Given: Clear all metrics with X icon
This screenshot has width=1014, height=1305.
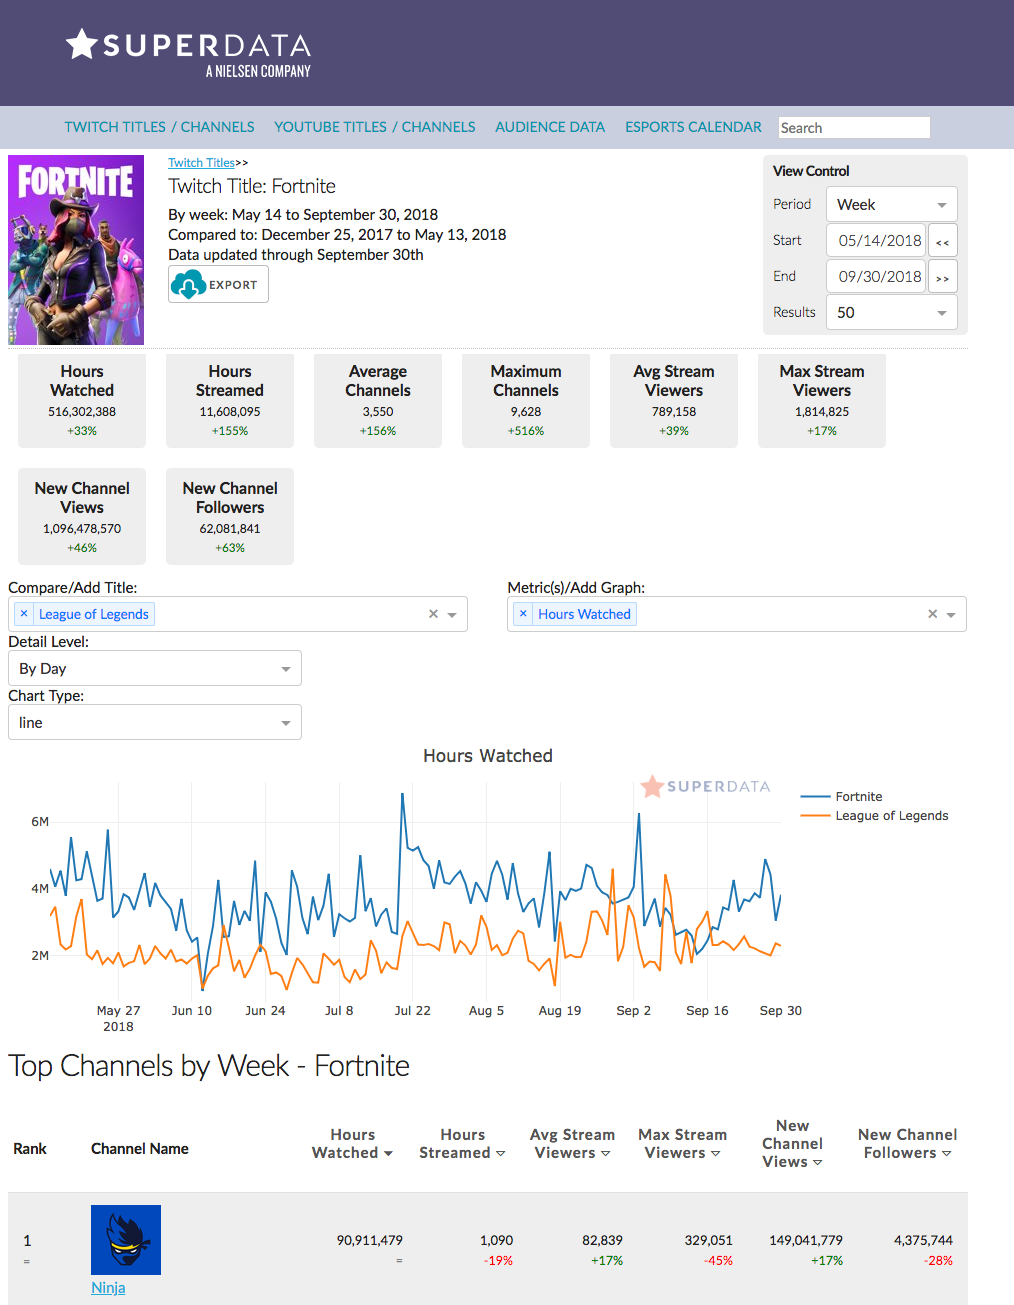Looking at the screenshot, I should coord(932,614).
